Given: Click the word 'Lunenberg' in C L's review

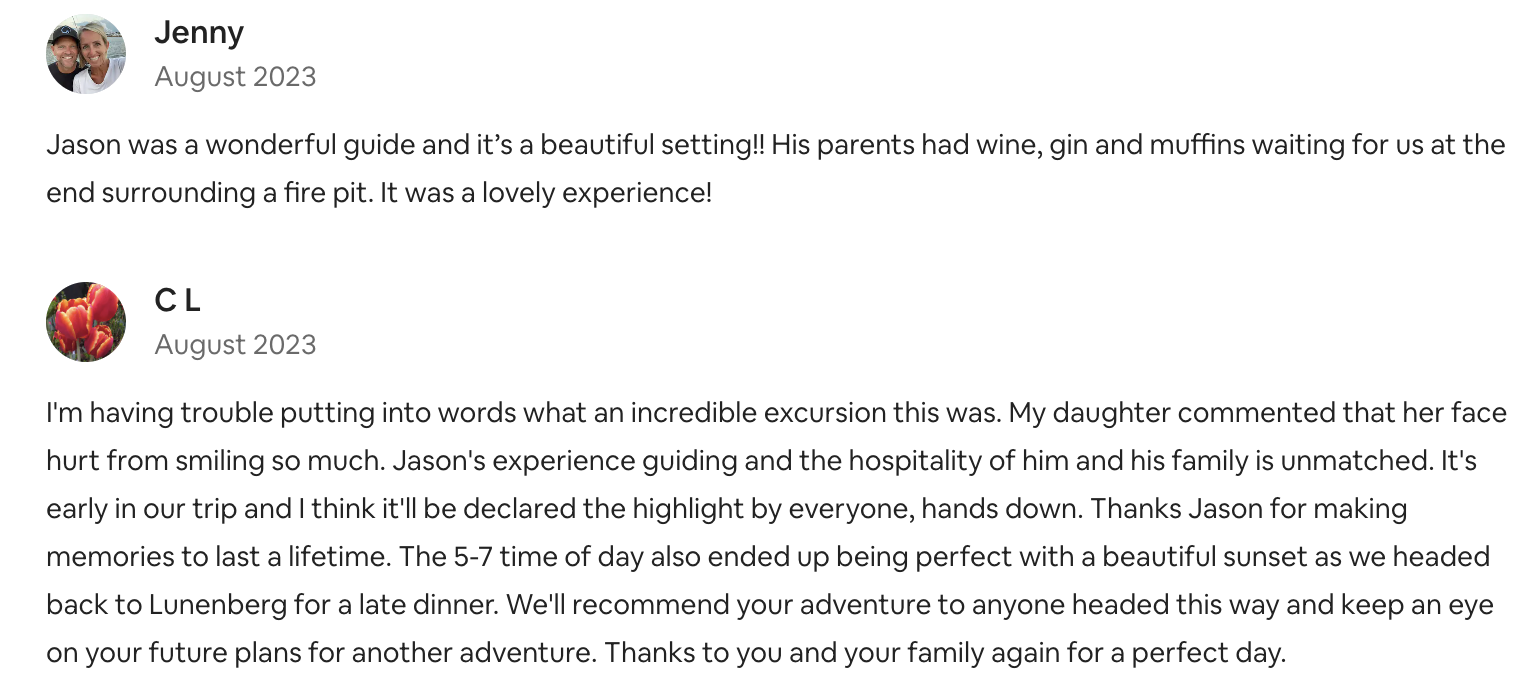Looking at the screenshot, I should pyautogui.click(x=206, y=605).
